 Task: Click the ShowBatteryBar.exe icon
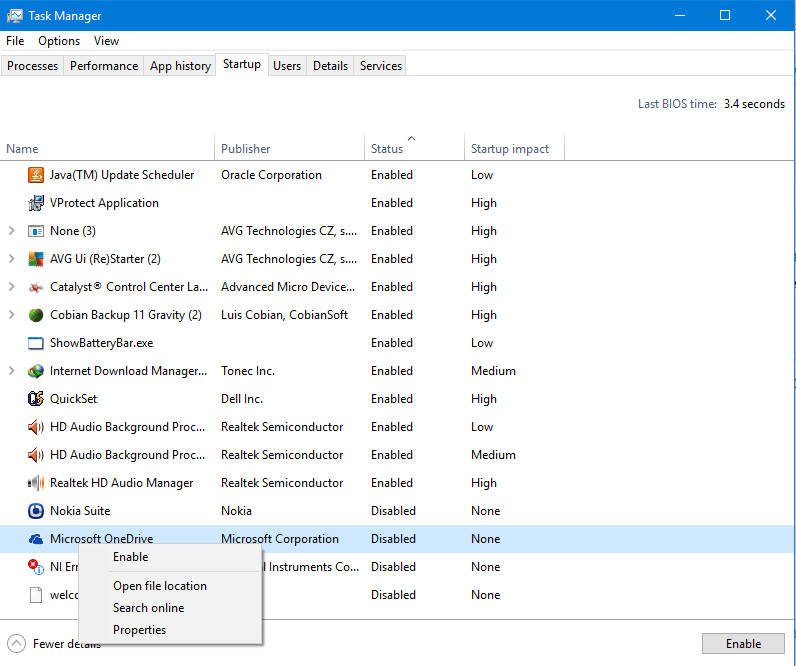pyautogui.click(x=36, y=343)
